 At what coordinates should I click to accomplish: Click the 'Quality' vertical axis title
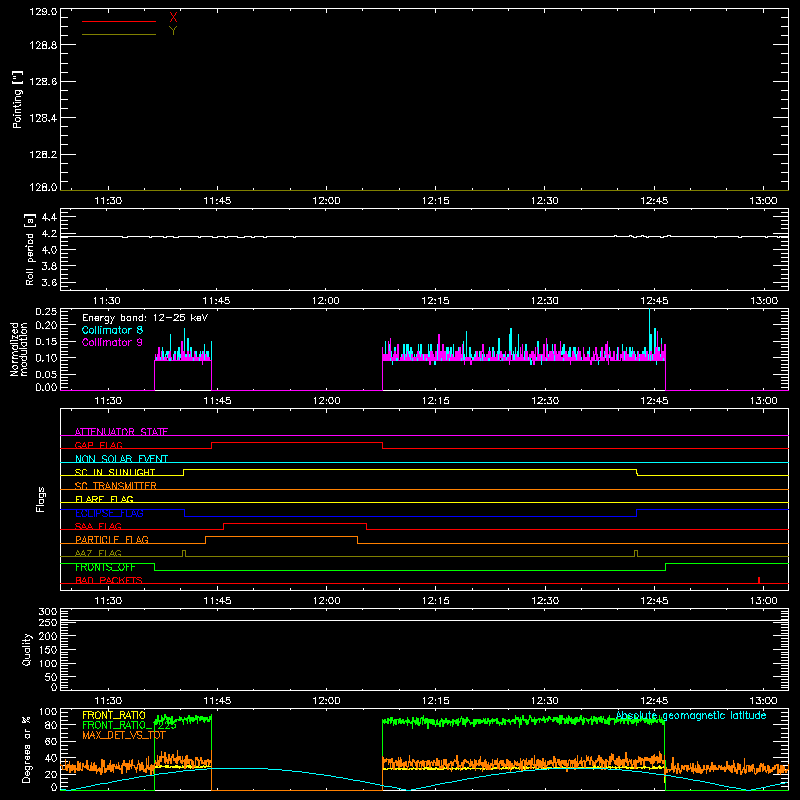coord(27,649)
